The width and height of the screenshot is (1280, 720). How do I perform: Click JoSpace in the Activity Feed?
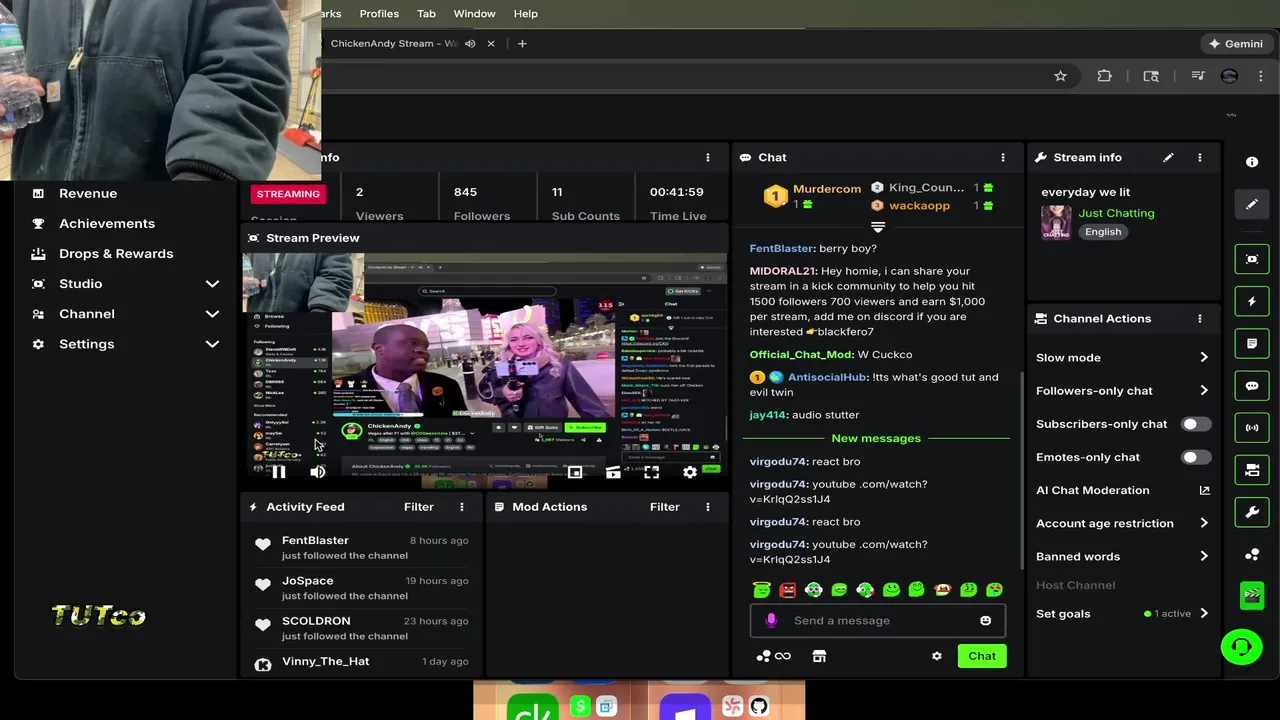tap(308, 581)
